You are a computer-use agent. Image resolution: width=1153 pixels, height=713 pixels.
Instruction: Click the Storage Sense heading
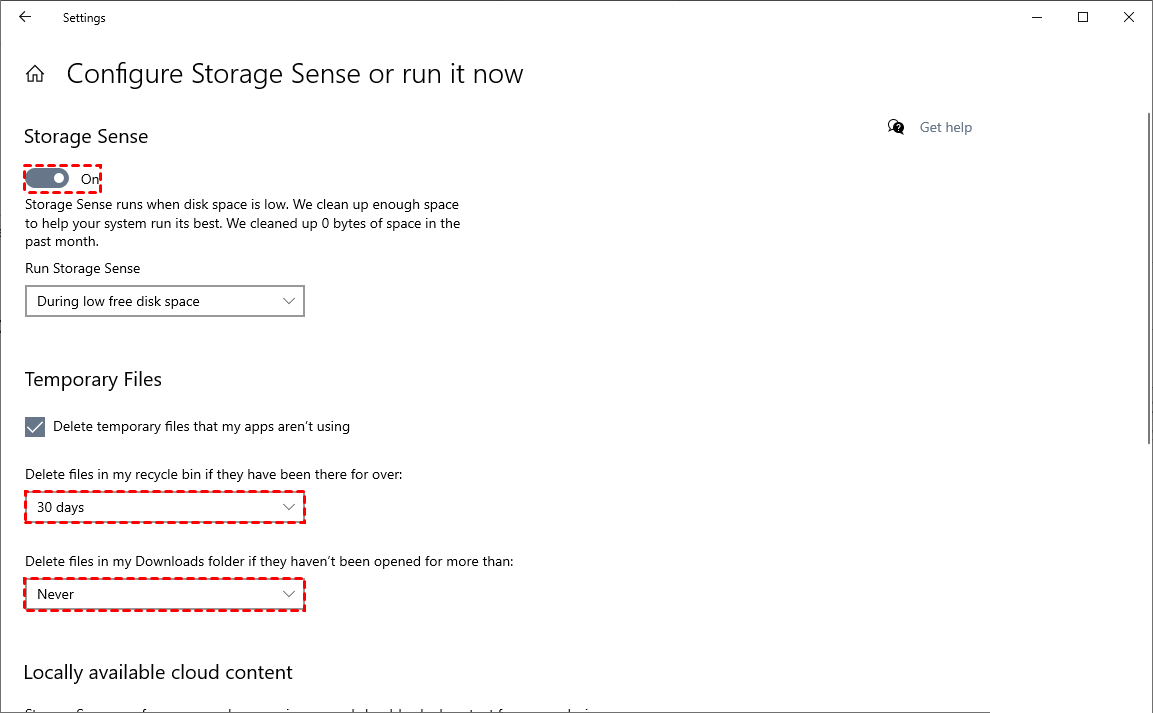86,137
